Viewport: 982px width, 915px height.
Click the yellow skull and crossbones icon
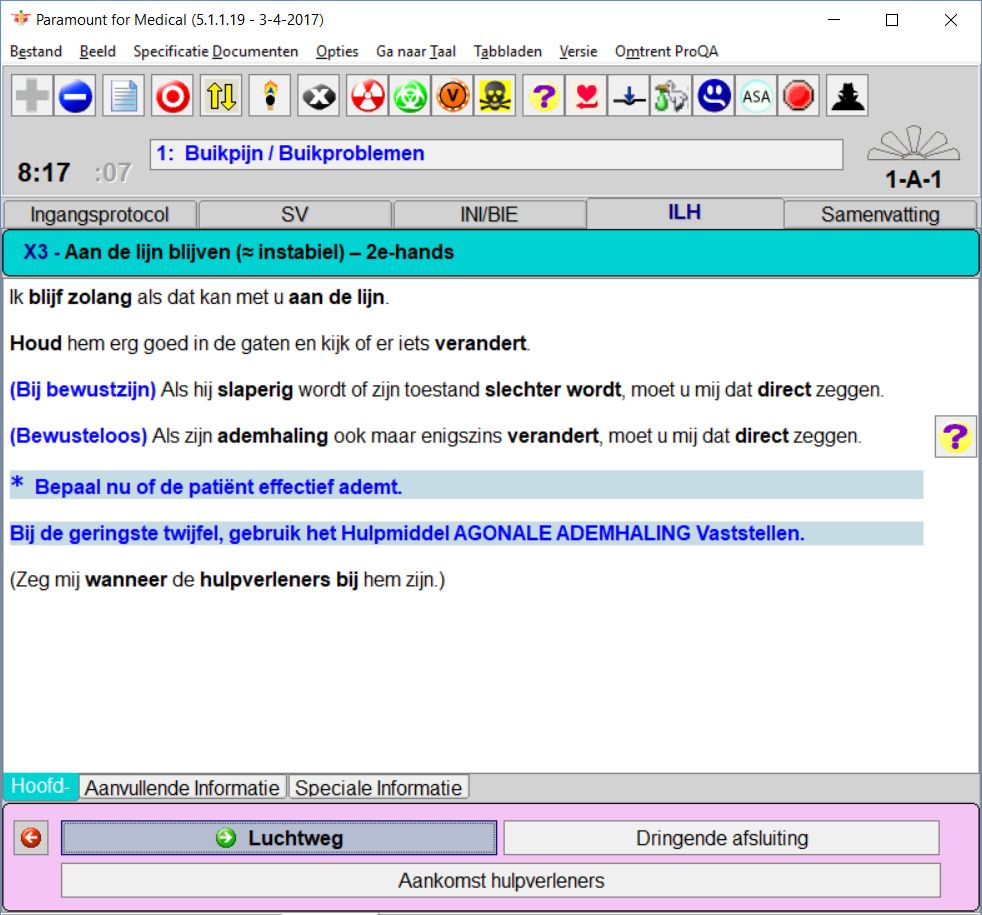[495, 96]
